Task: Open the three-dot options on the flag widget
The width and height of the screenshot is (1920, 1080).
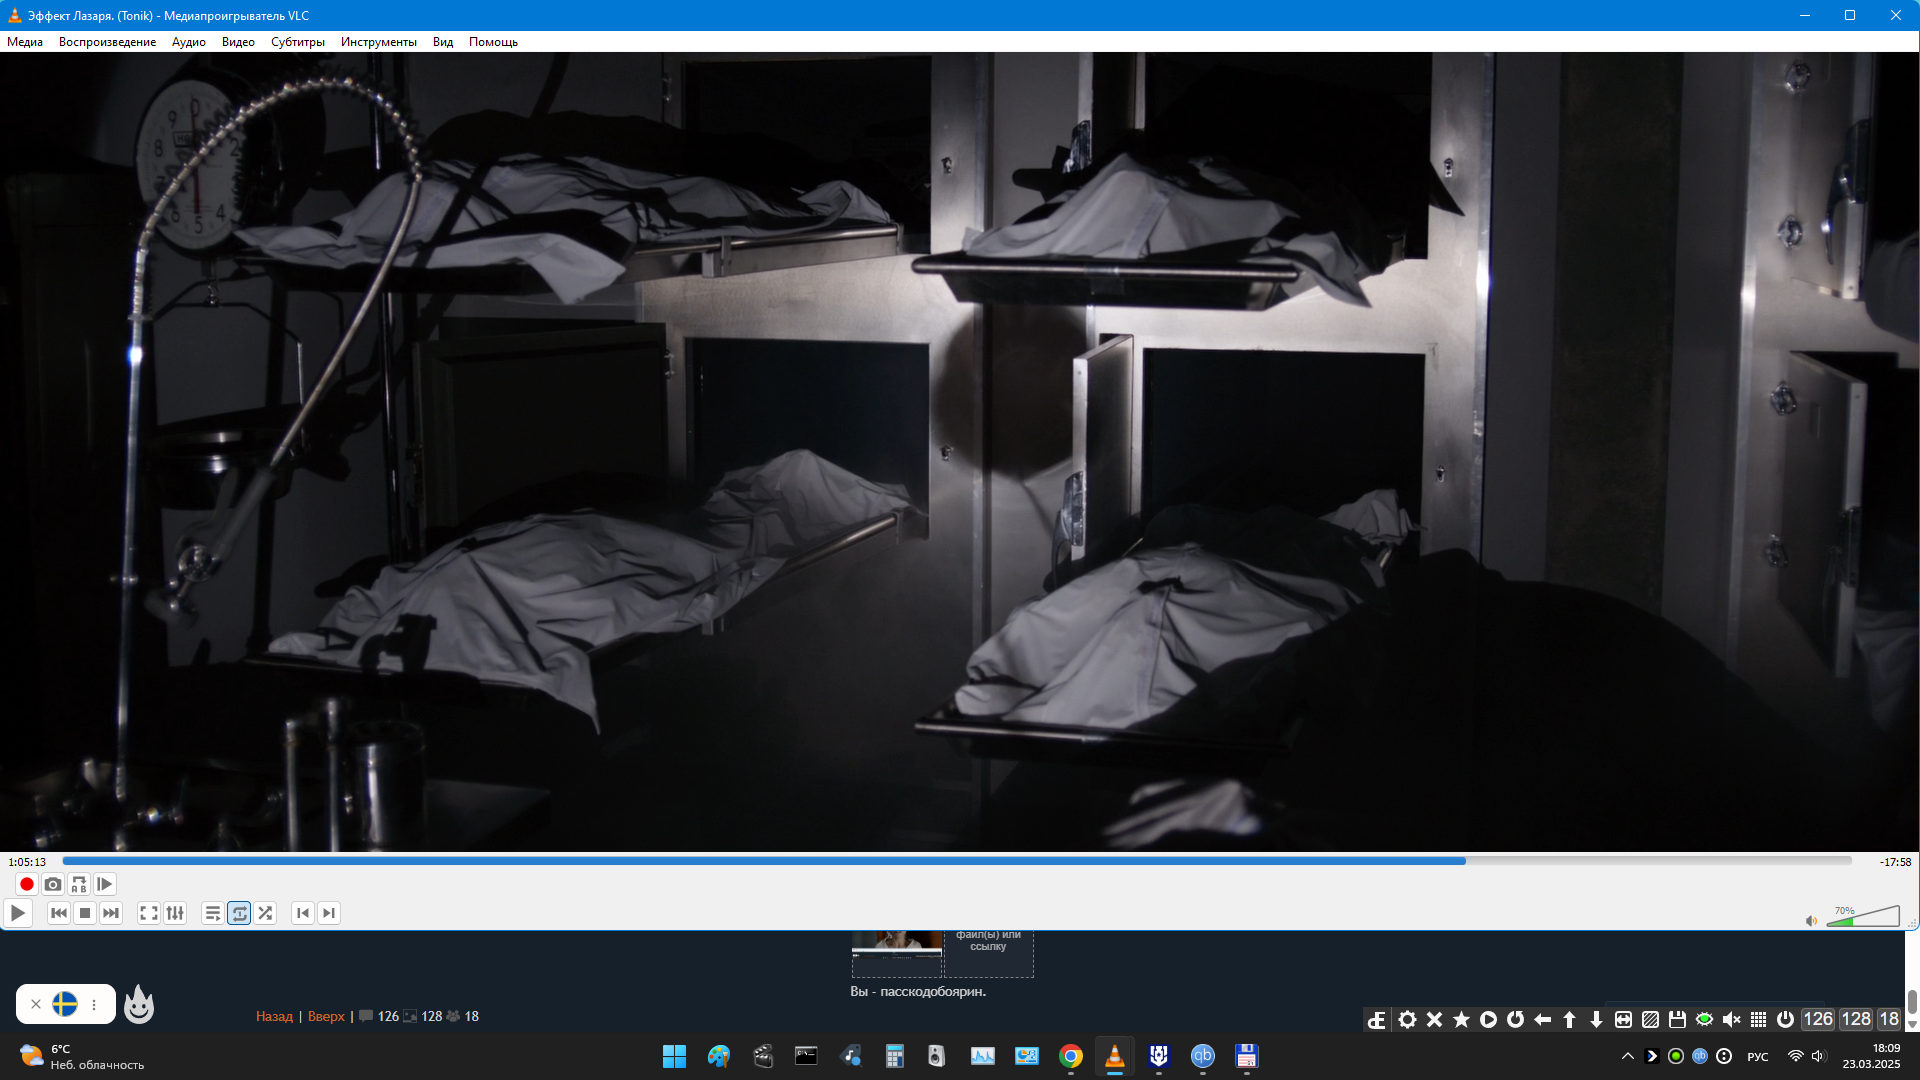Action: (x=94, y=1004)
